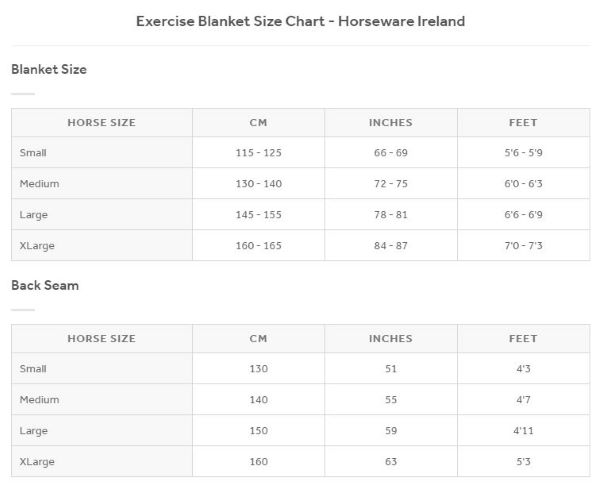
Task: Select the Blanket Size section heading
Action: [x=49, y=70]
